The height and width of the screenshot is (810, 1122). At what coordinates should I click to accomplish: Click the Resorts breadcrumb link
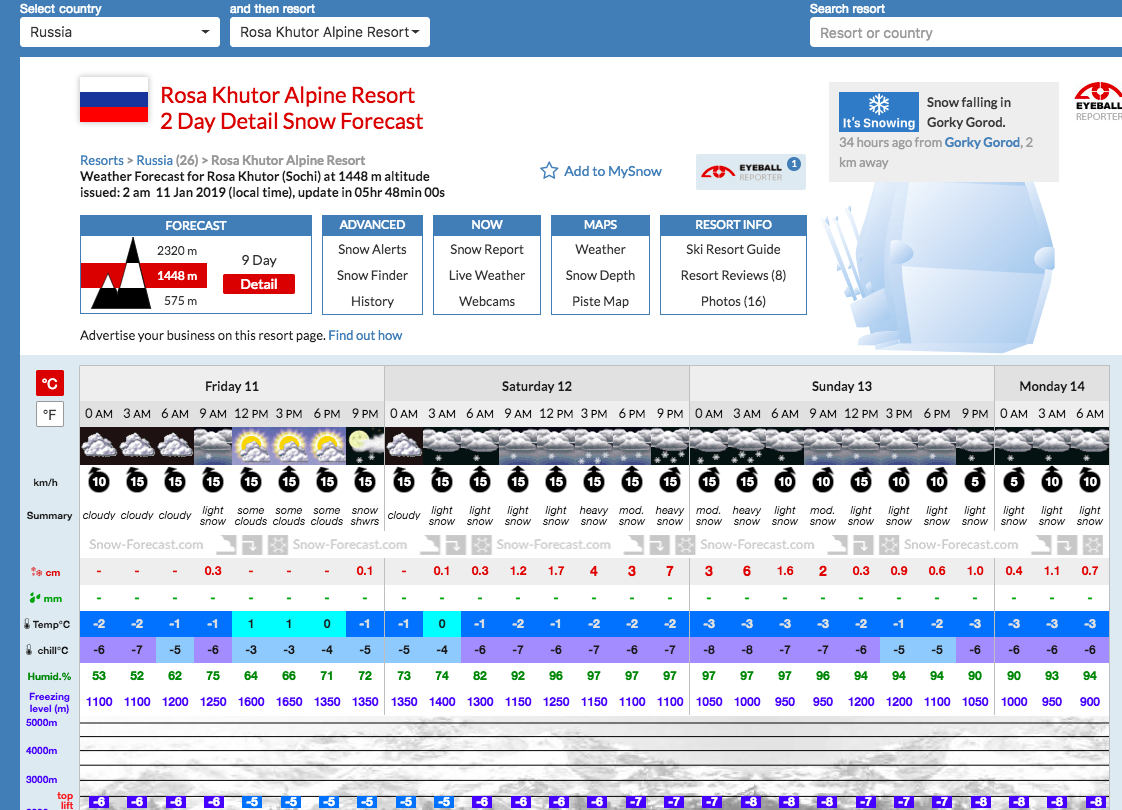102,160
